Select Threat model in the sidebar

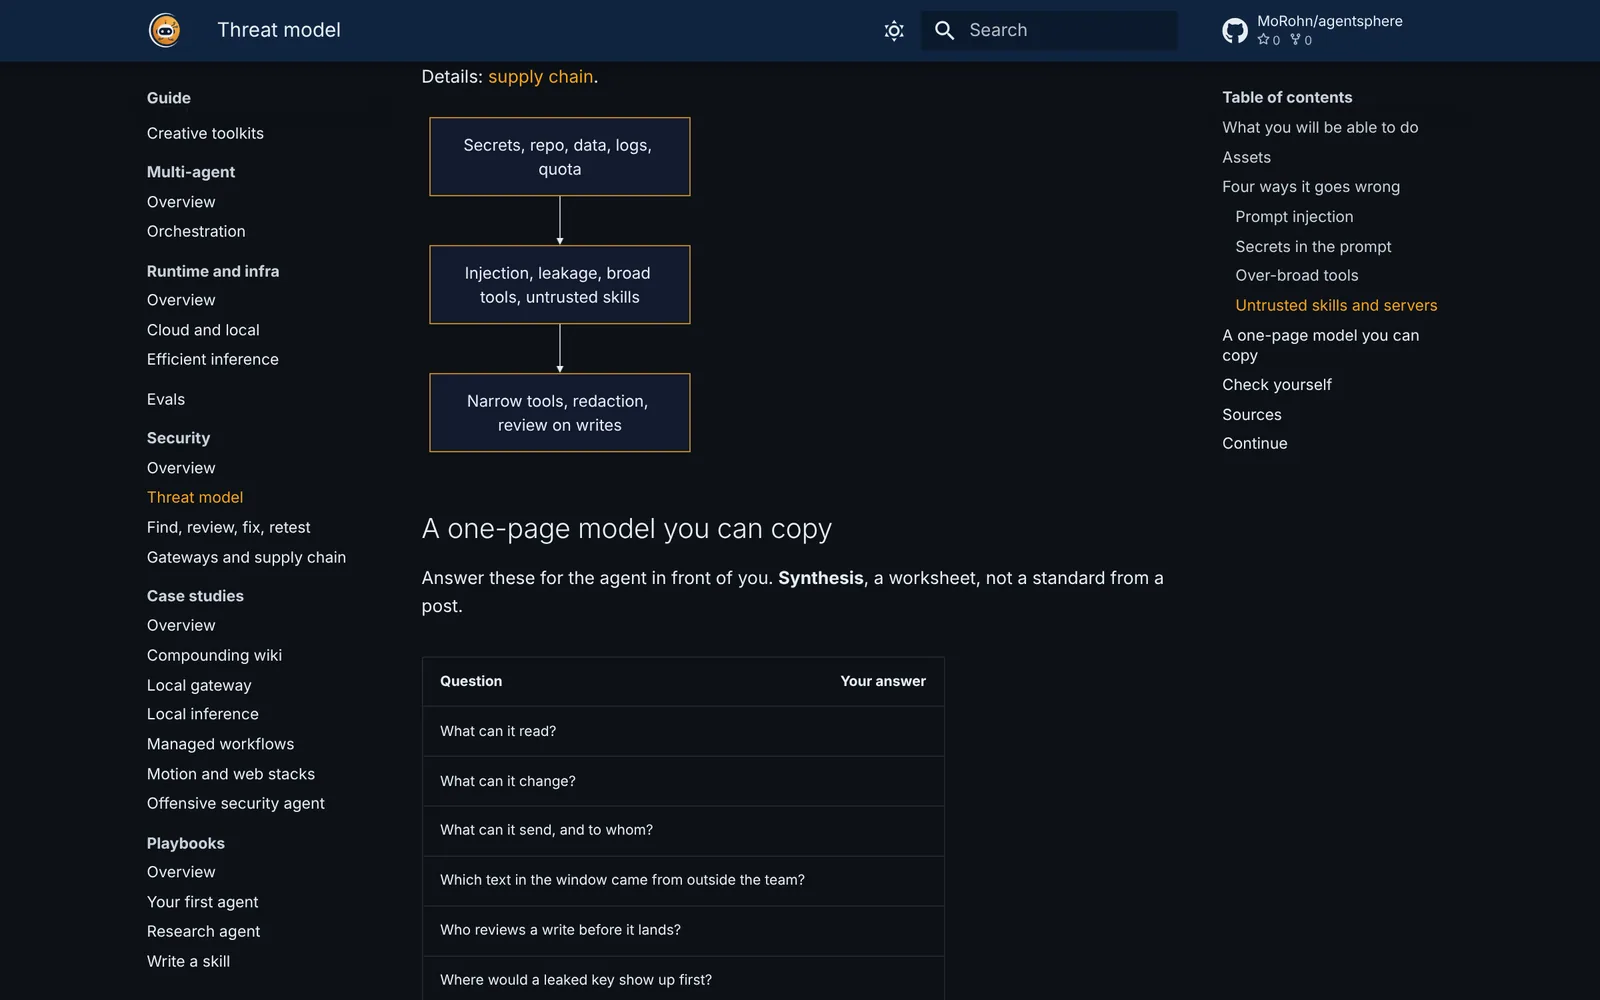pos(195,497)
